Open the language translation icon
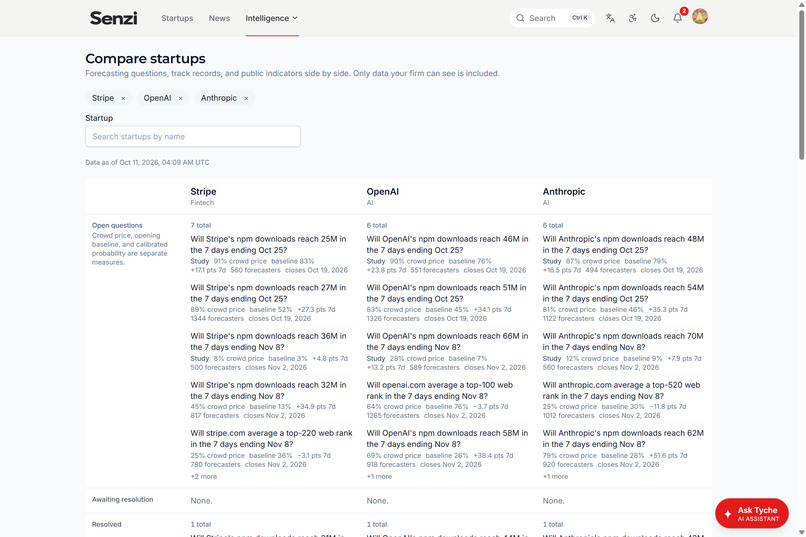The height and width of the screenshot is (537, 806). pyautogui.click(x=610, y=18)
